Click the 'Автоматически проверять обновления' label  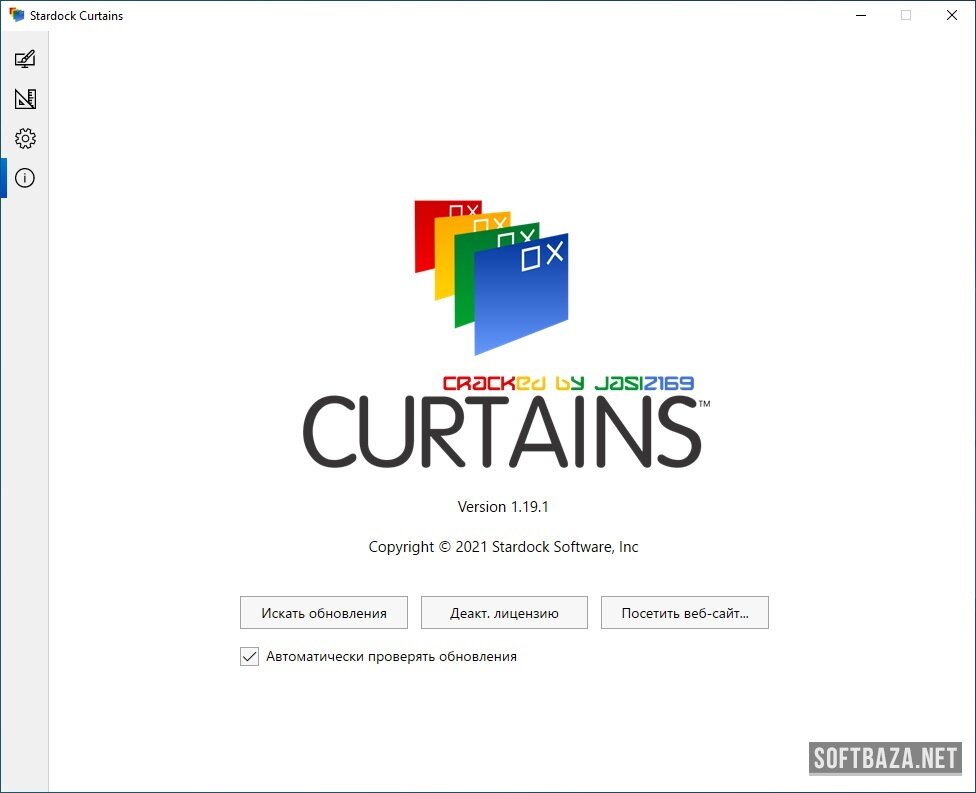coord(391,657)
